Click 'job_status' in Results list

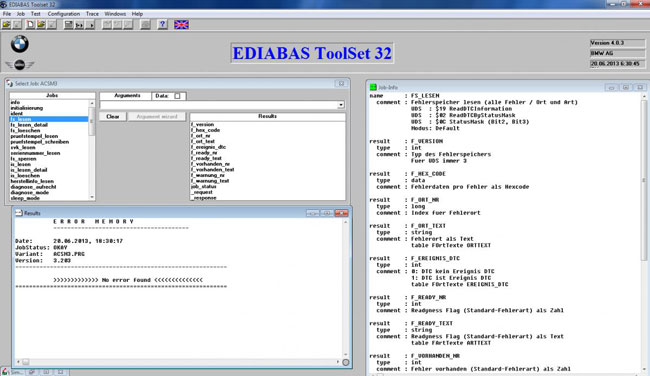tap(204, 187)
